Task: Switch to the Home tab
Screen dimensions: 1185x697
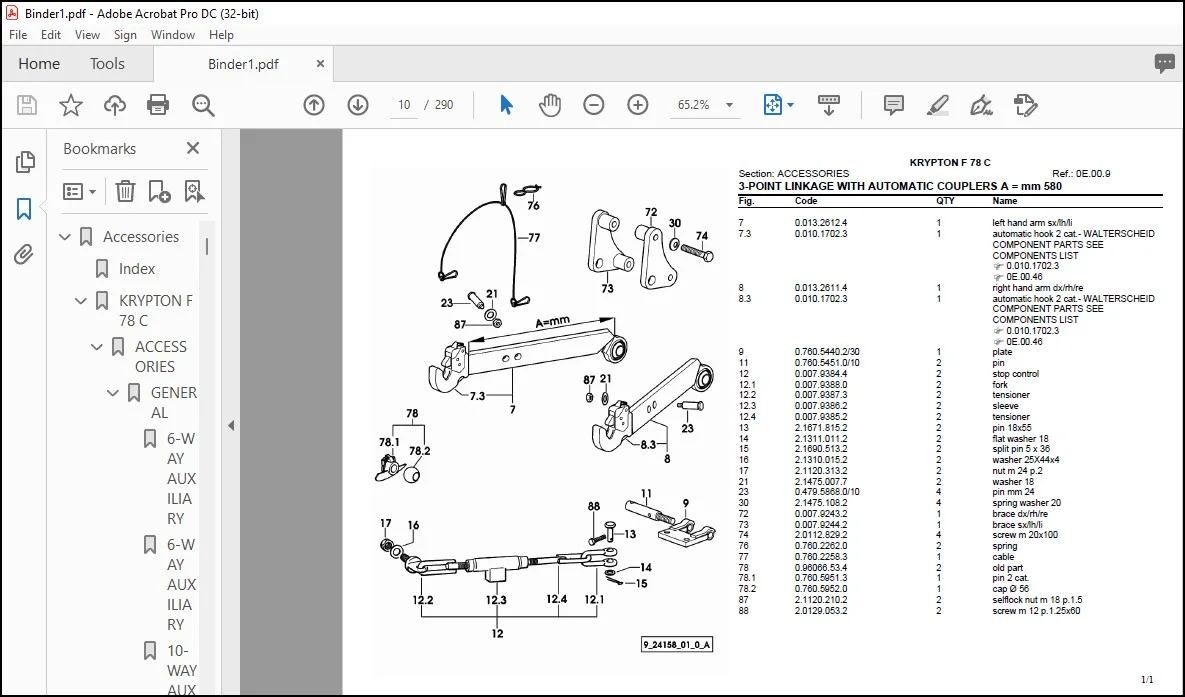Action: pyautogui.click(x=39, y=64)
